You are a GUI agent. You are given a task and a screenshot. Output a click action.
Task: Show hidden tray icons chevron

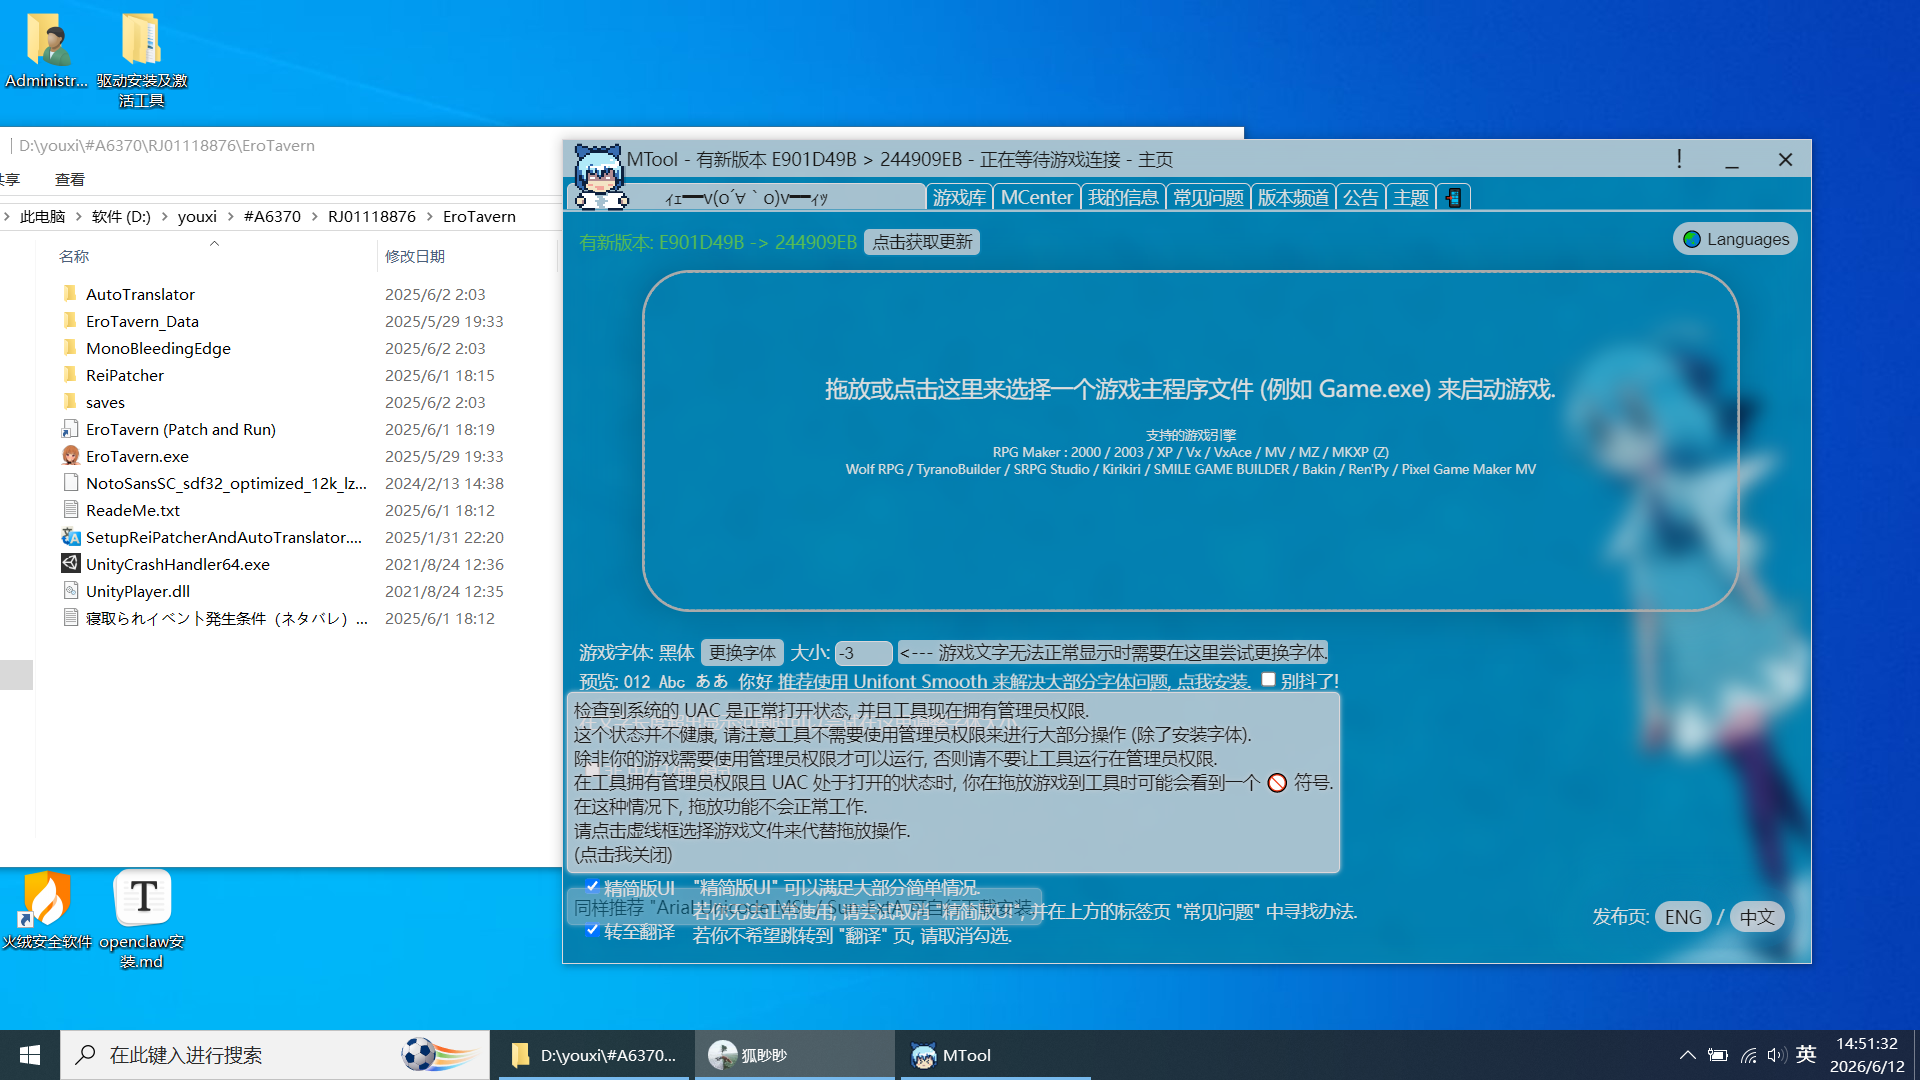[x=1687, y=1055]
